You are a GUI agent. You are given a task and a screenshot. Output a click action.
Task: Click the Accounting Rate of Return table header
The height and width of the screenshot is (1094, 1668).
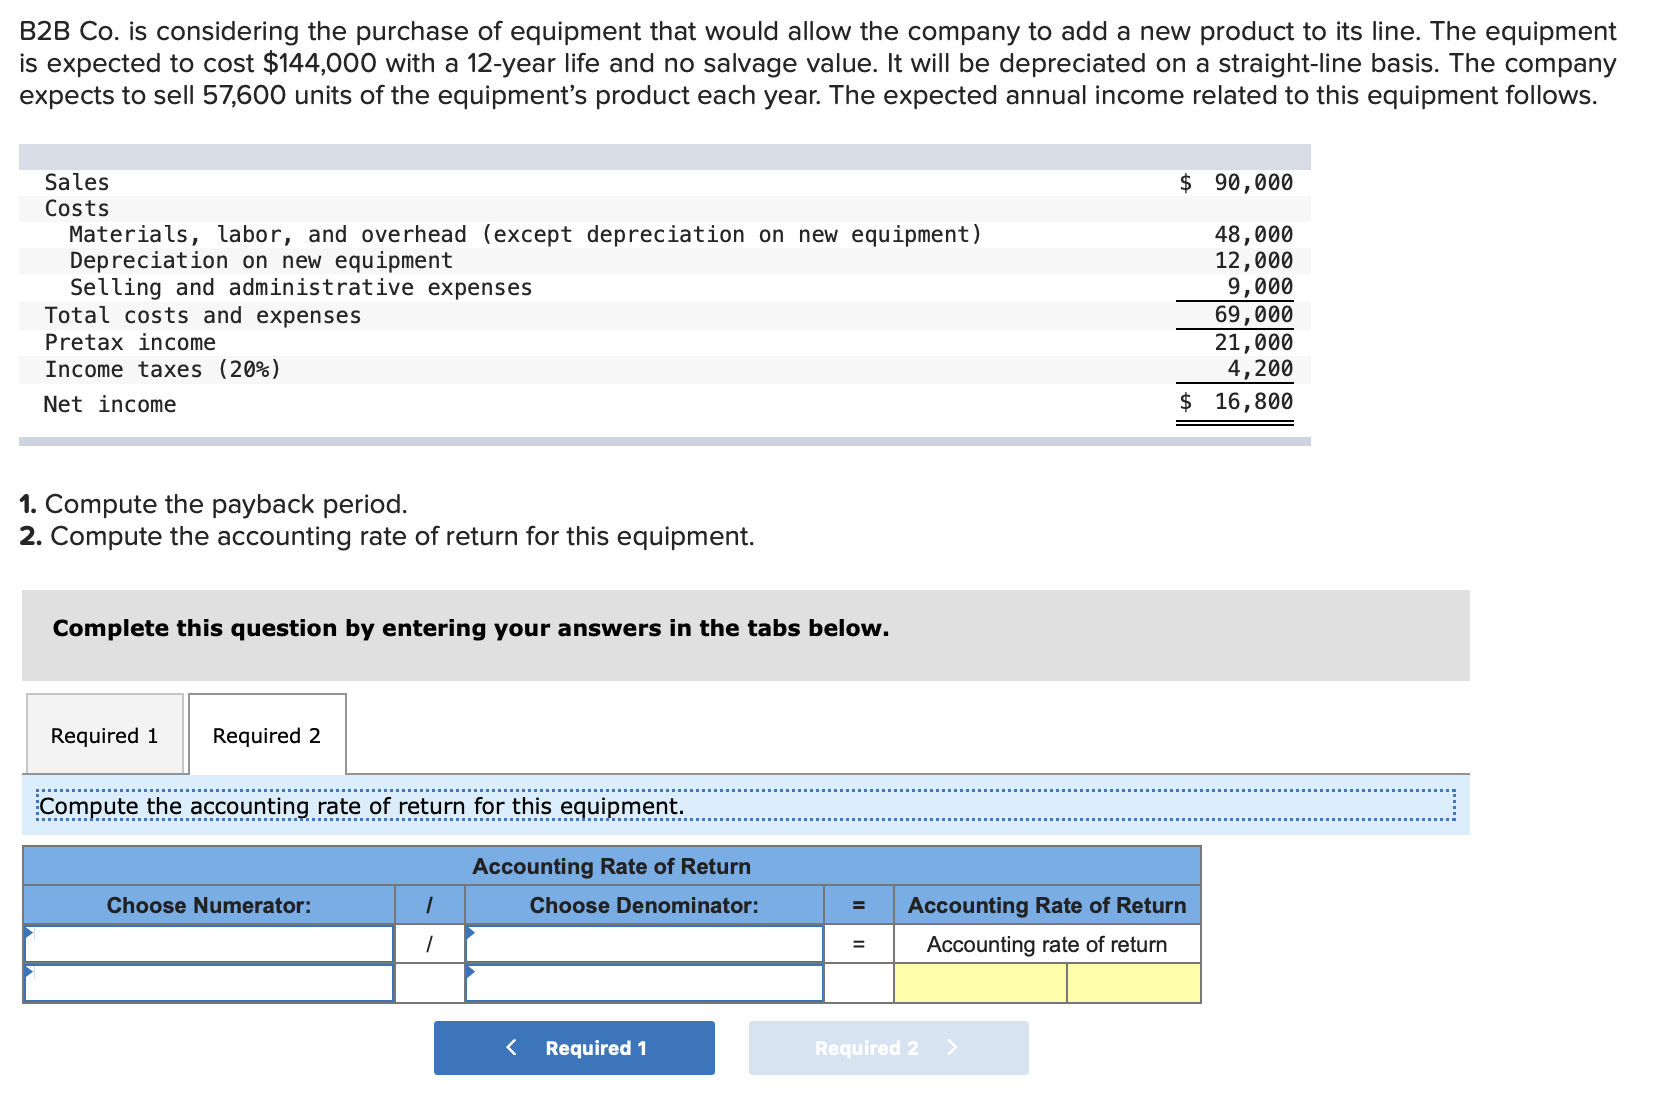[x=613, y=866]
